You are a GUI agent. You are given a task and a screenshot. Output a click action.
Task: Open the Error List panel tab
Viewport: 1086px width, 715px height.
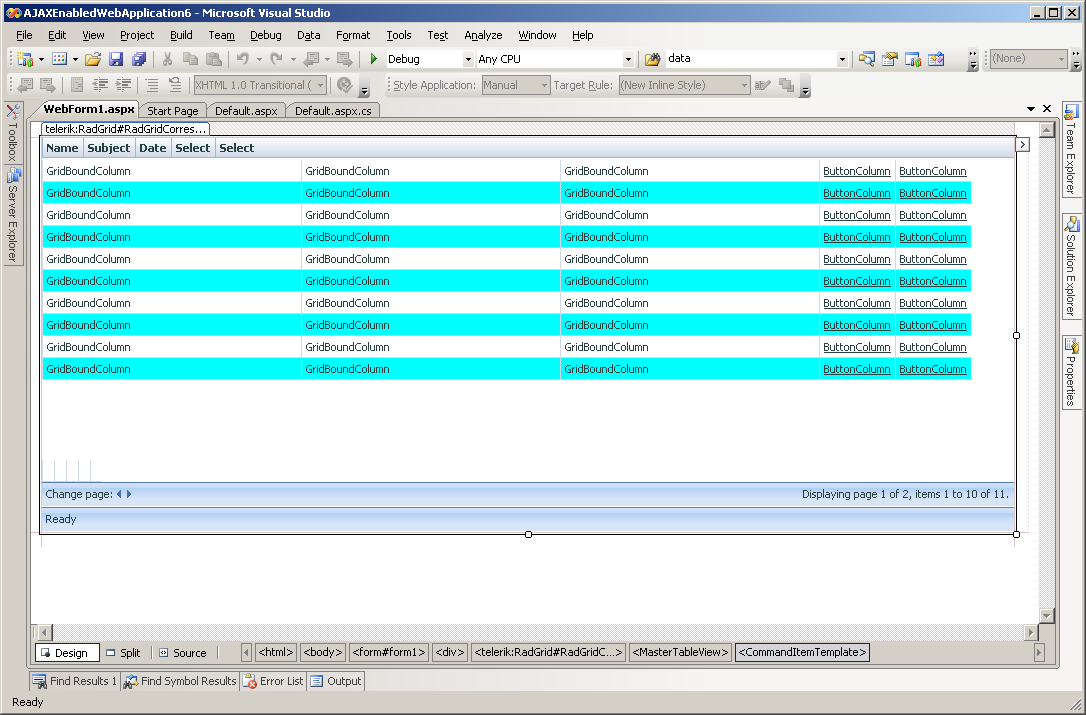coord(274,681)
